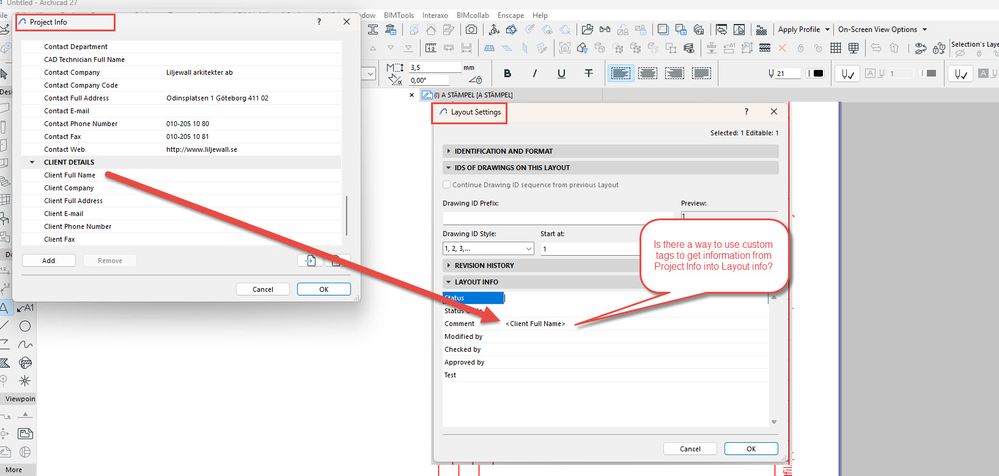Toggle strikethrough text formatting
Viewport: 999px width, 476px height.
589,74
